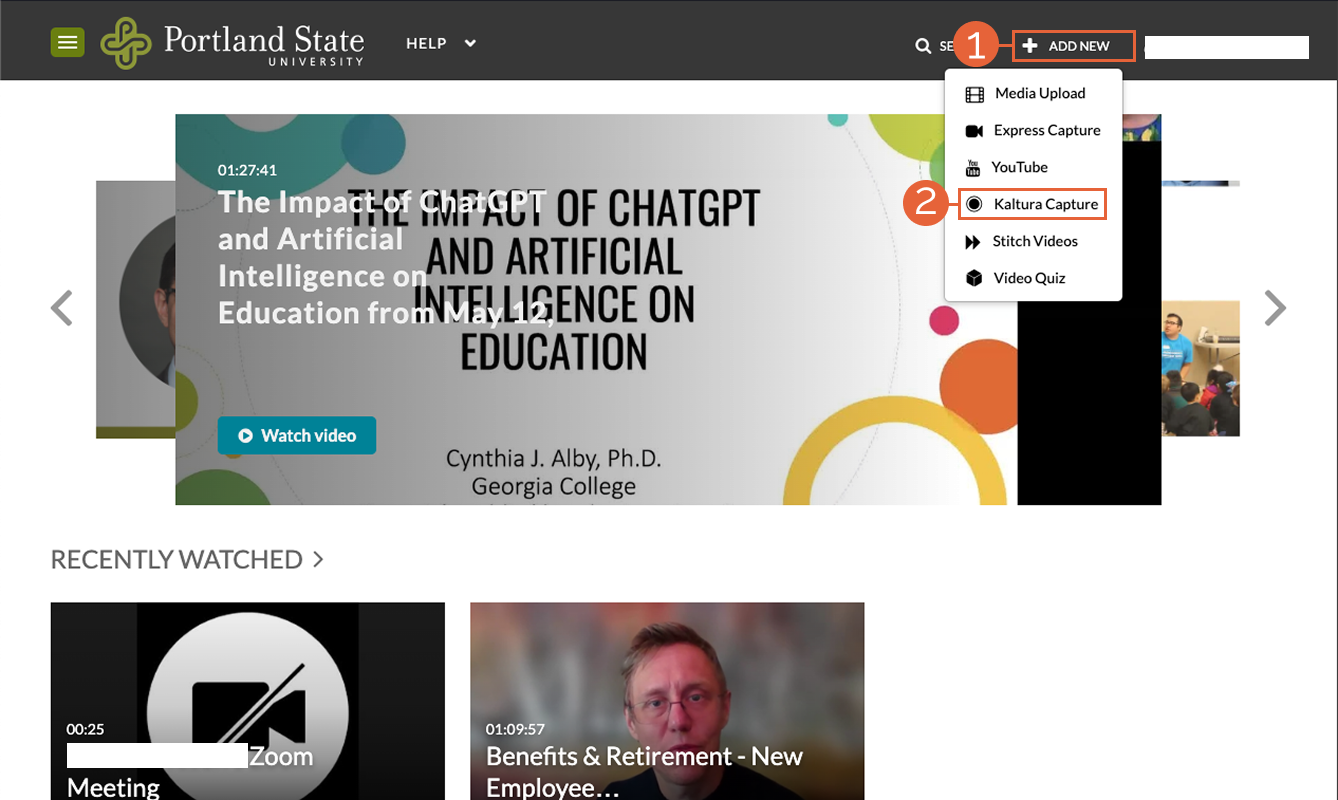Open The Impact of ChatGPT video title

tap(386, 257)
